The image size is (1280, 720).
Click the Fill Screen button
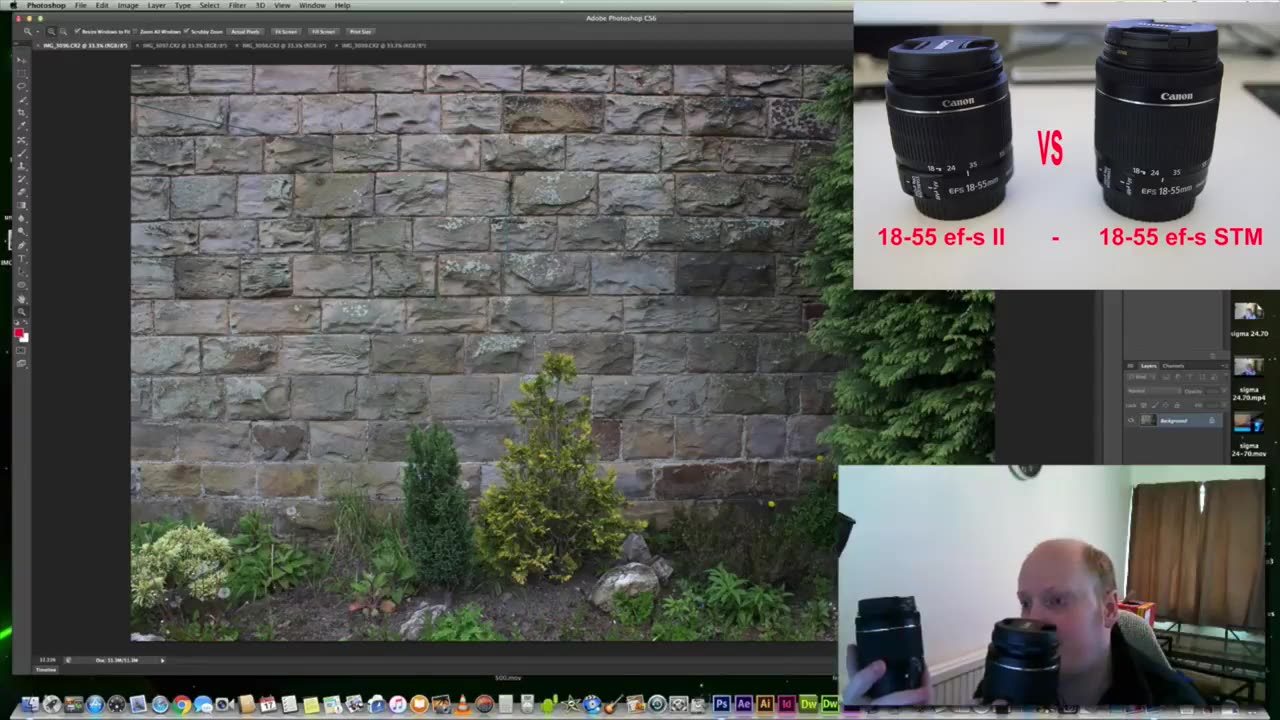323,32
